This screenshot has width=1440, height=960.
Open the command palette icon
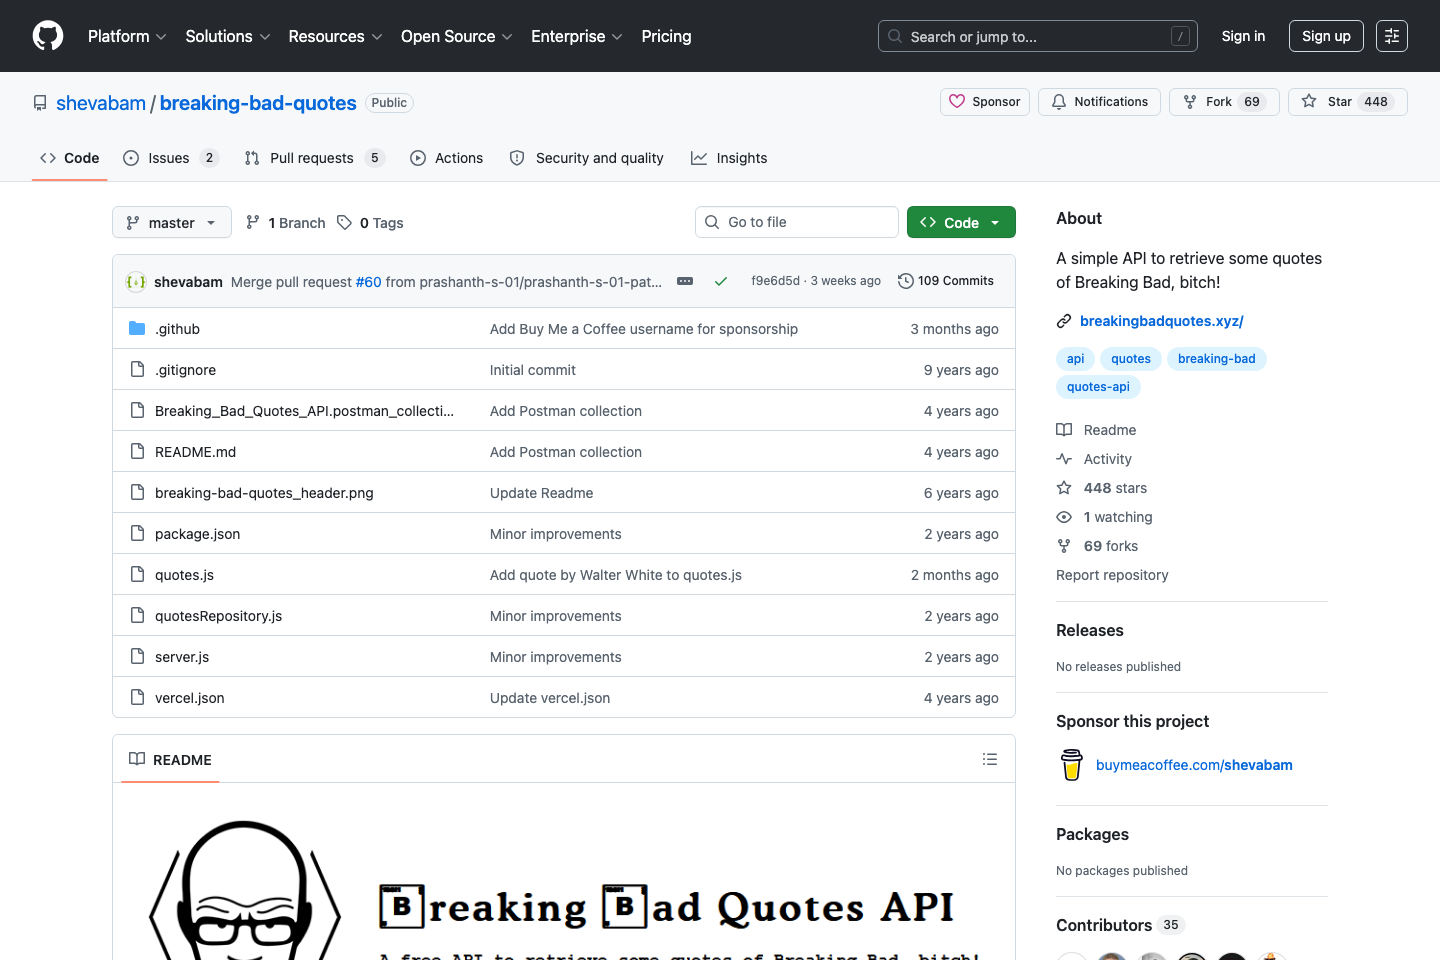click(1392, 36)
